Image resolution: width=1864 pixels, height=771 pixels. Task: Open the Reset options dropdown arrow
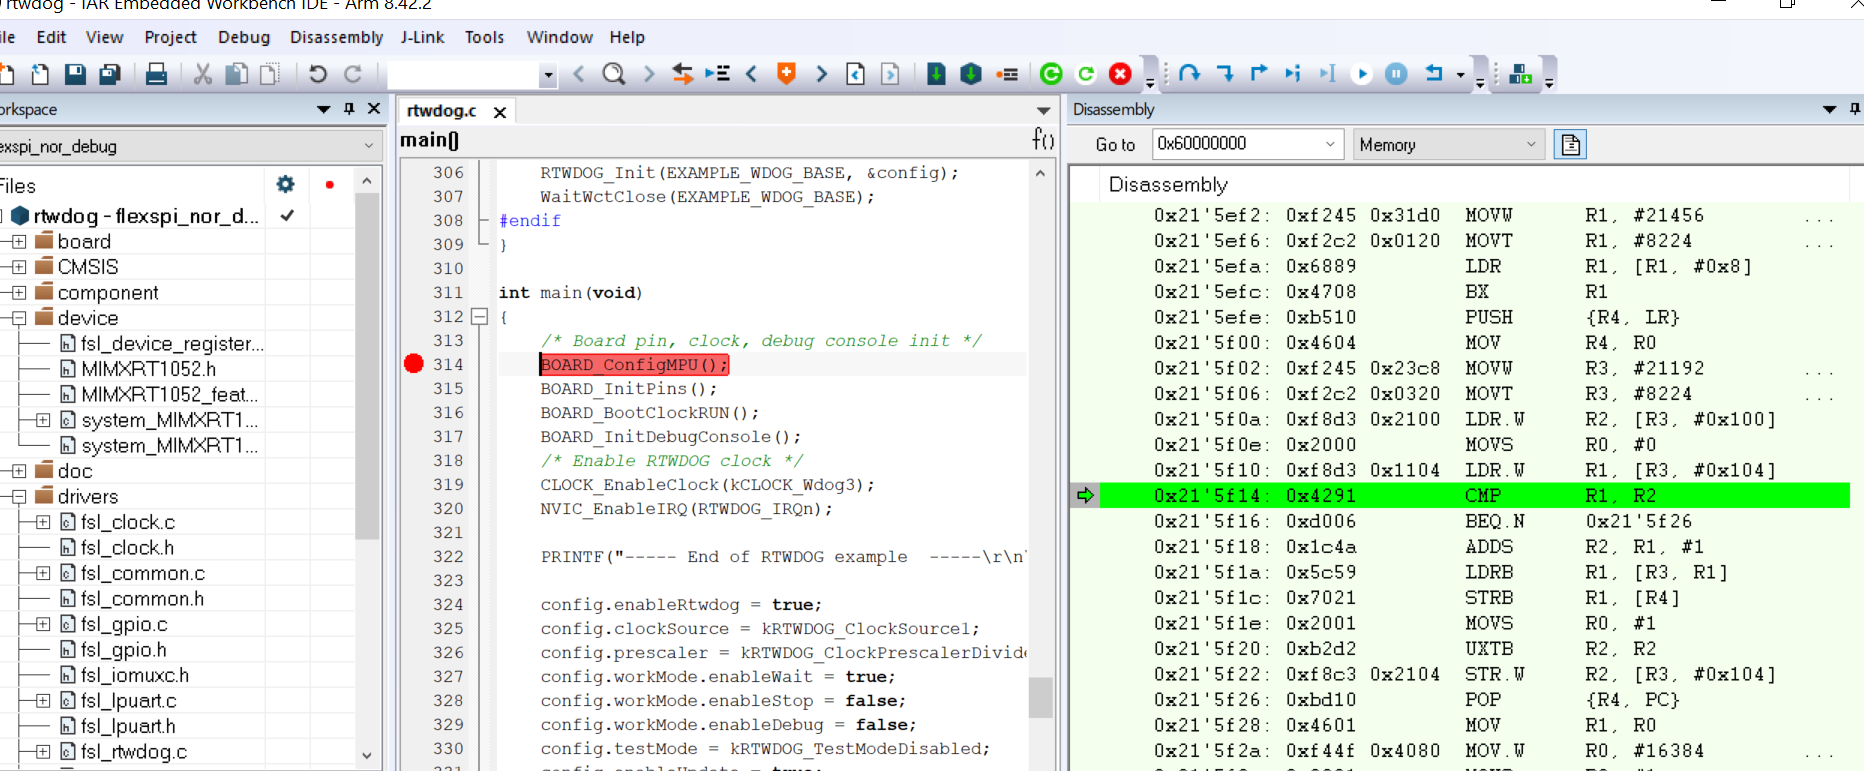pyautogui.click(x=1460, y=74)
